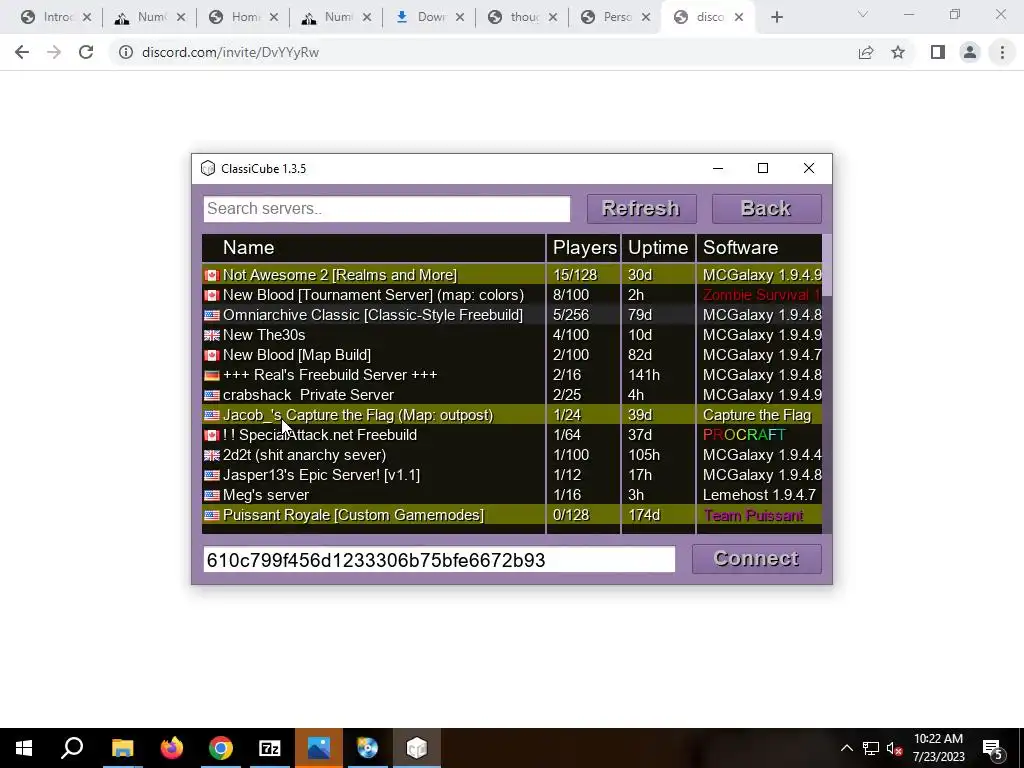Bookmark this tab with star icon
This screenshot has height=768, width=1024.
coord(898,52)
